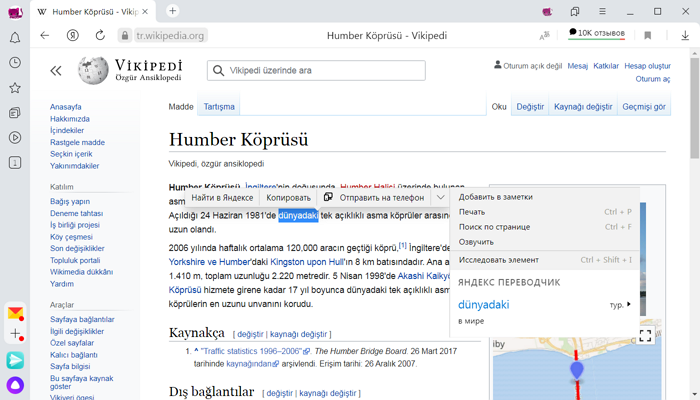Open Son değişiklikler sidebar link
Viewport: 700px width, 400px height.
tap(77, 249)
